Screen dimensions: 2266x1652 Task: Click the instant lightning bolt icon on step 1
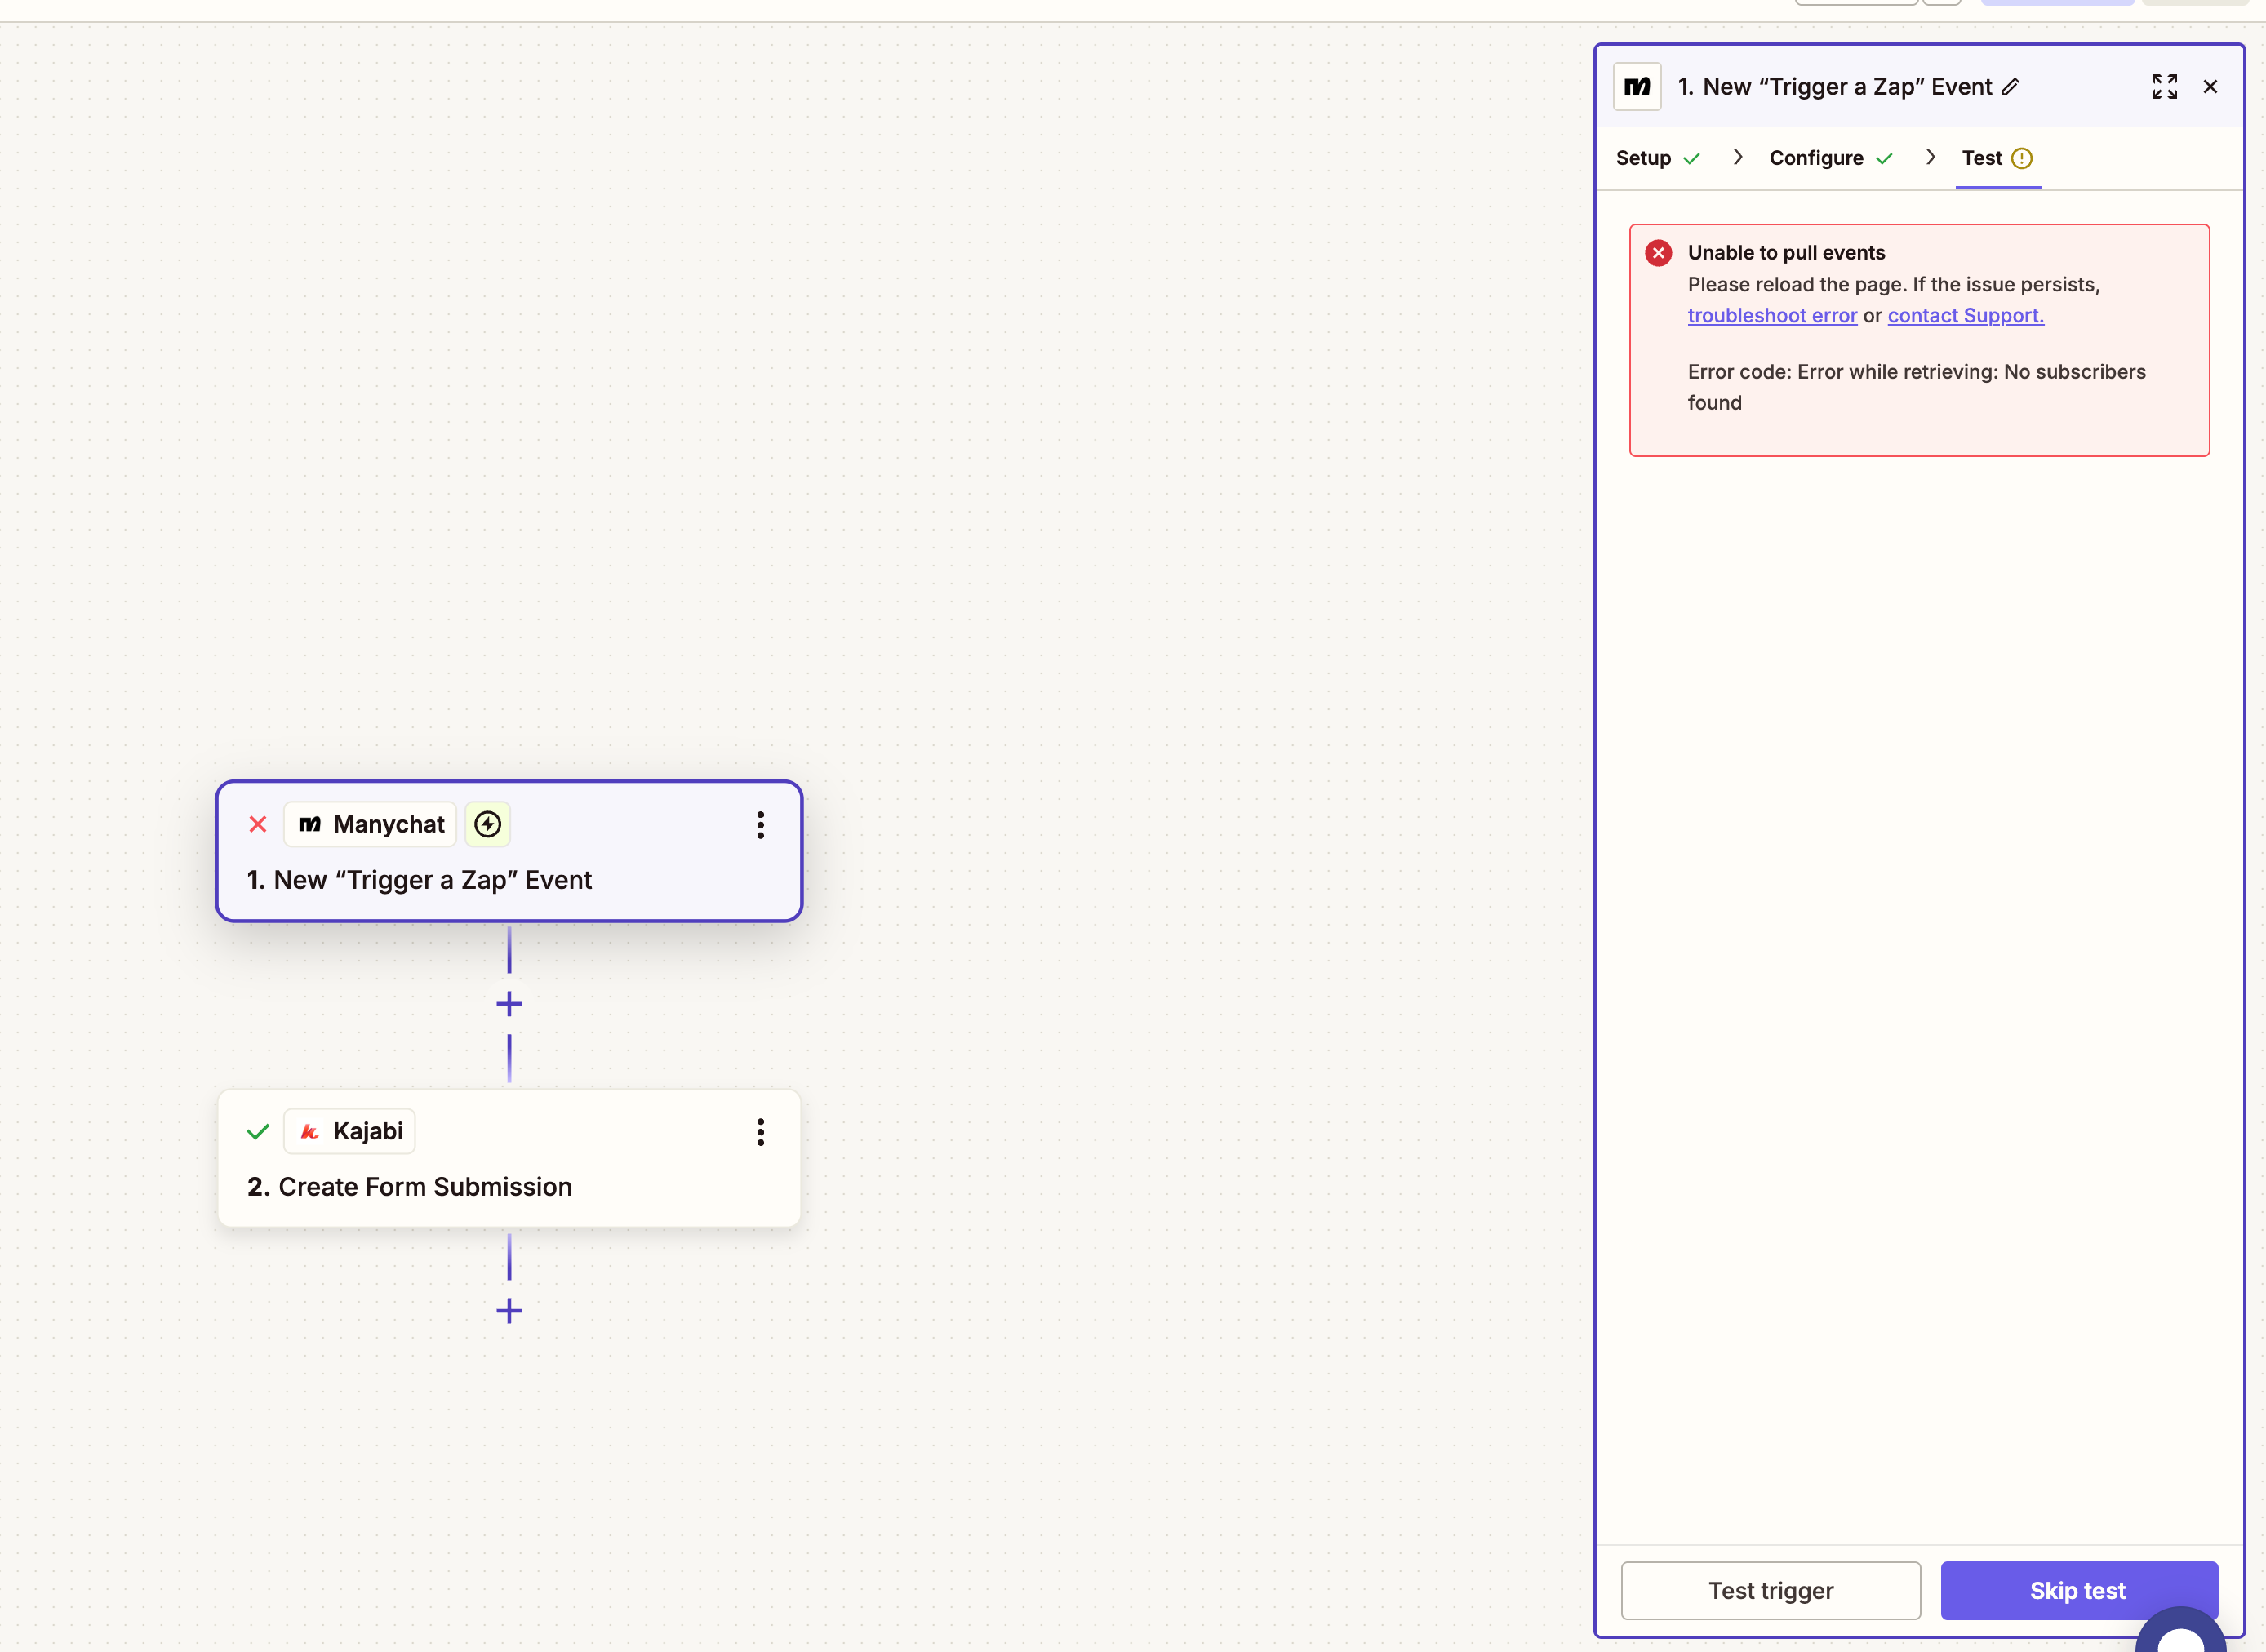tap(488, 824)
